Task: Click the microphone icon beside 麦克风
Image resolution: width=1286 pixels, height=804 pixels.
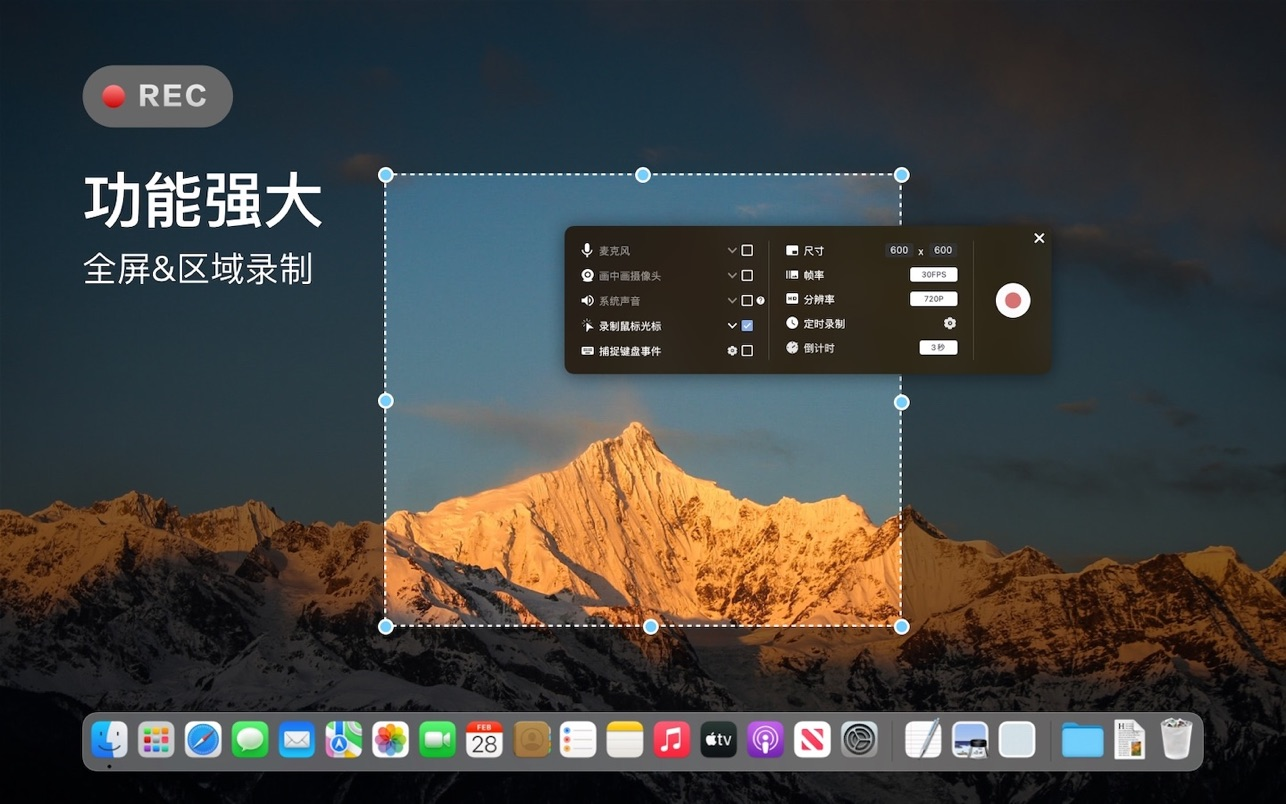Action: 587,249
